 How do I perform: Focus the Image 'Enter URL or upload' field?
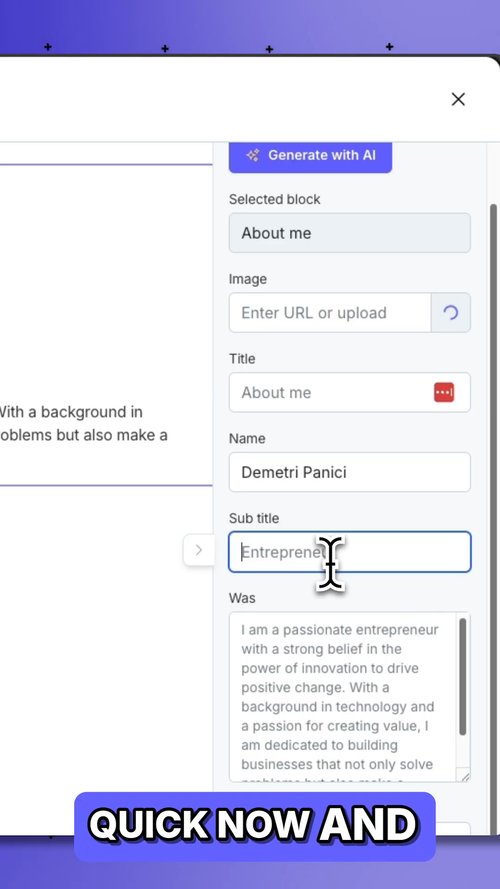[x=330, y=313]
